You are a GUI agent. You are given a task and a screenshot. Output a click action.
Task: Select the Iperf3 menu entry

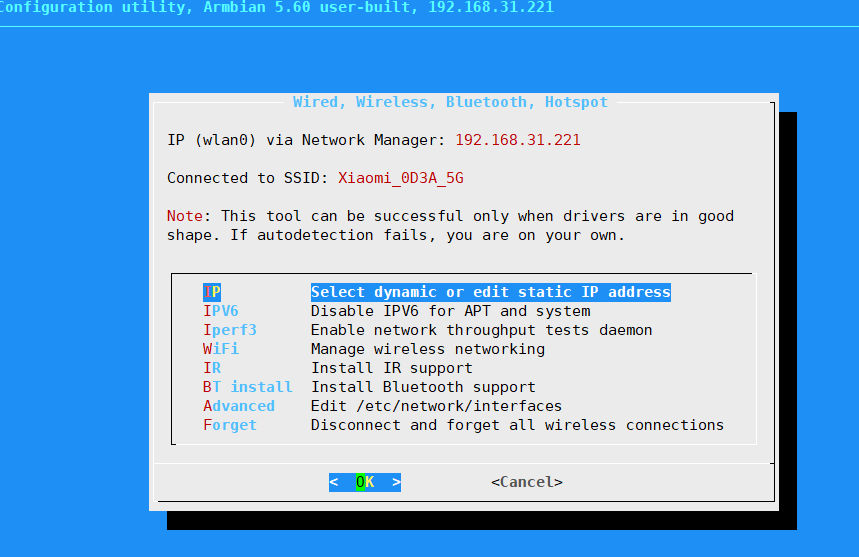tap(230, 330)
